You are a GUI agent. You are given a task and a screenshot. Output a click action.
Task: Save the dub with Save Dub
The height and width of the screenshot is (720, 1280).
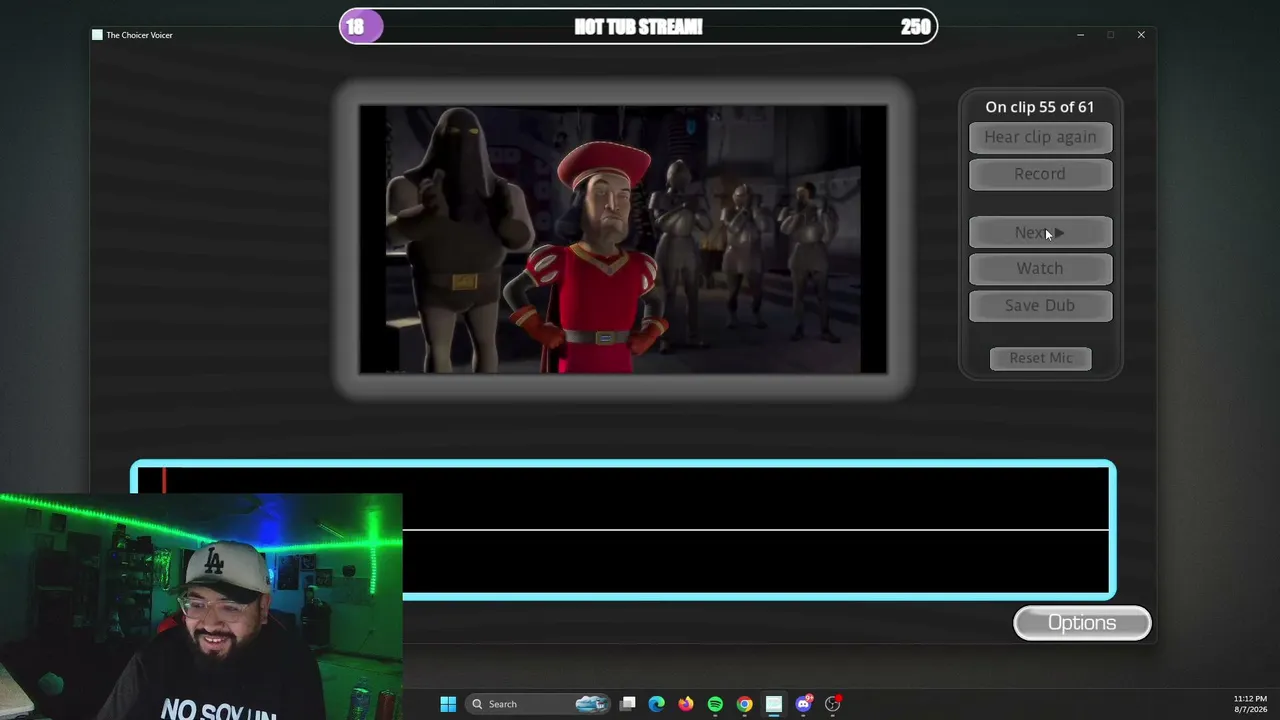(x=1040, y=305)
